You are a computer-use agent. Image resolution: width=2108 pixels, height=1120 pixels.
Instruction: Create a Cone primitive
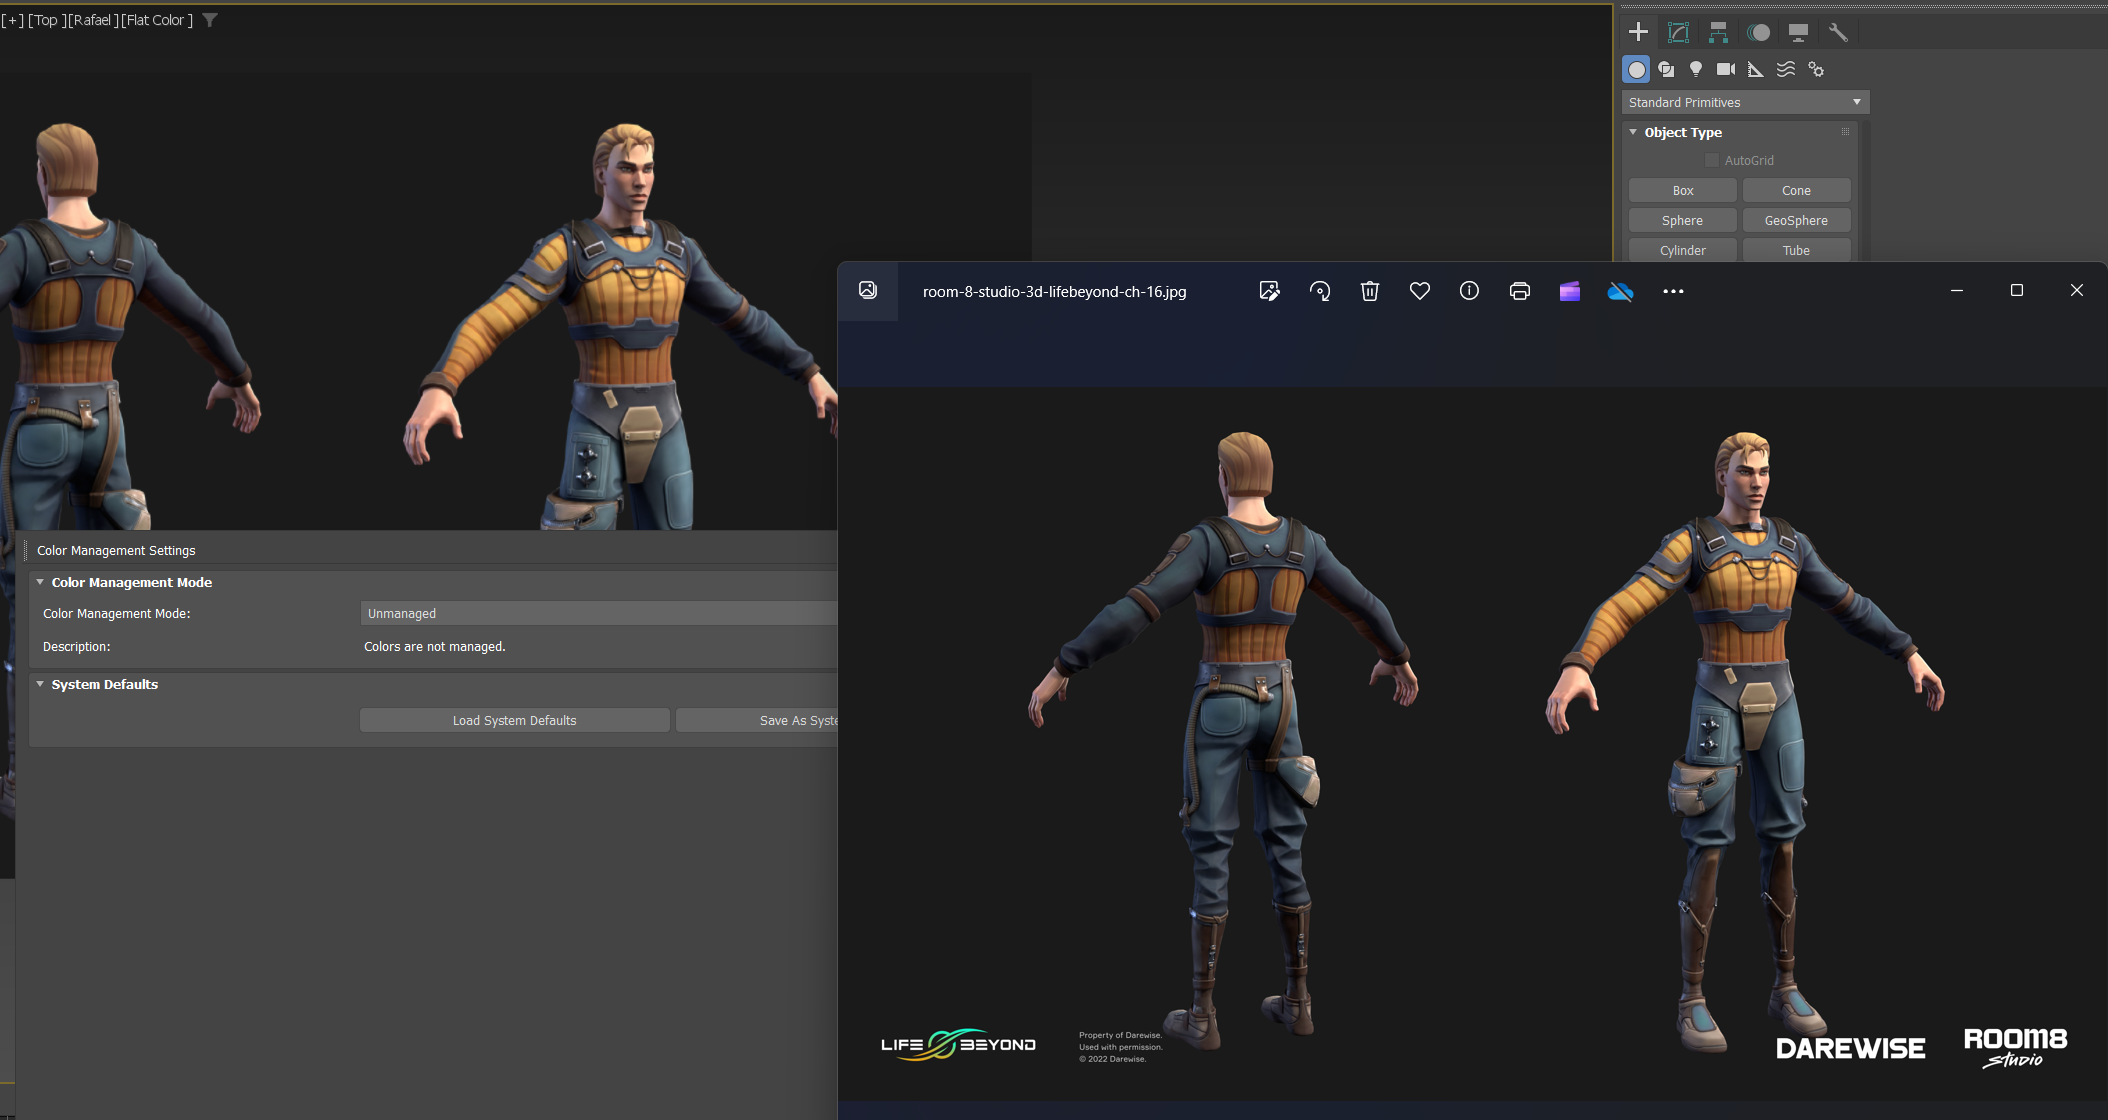pyautogui.click(x=1796, y=190)
